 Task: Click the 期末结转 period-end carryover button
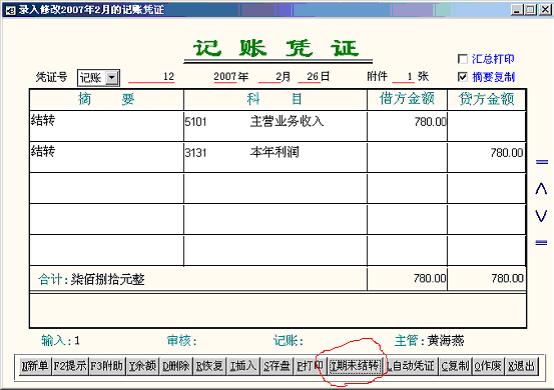[x=355, y=366]
